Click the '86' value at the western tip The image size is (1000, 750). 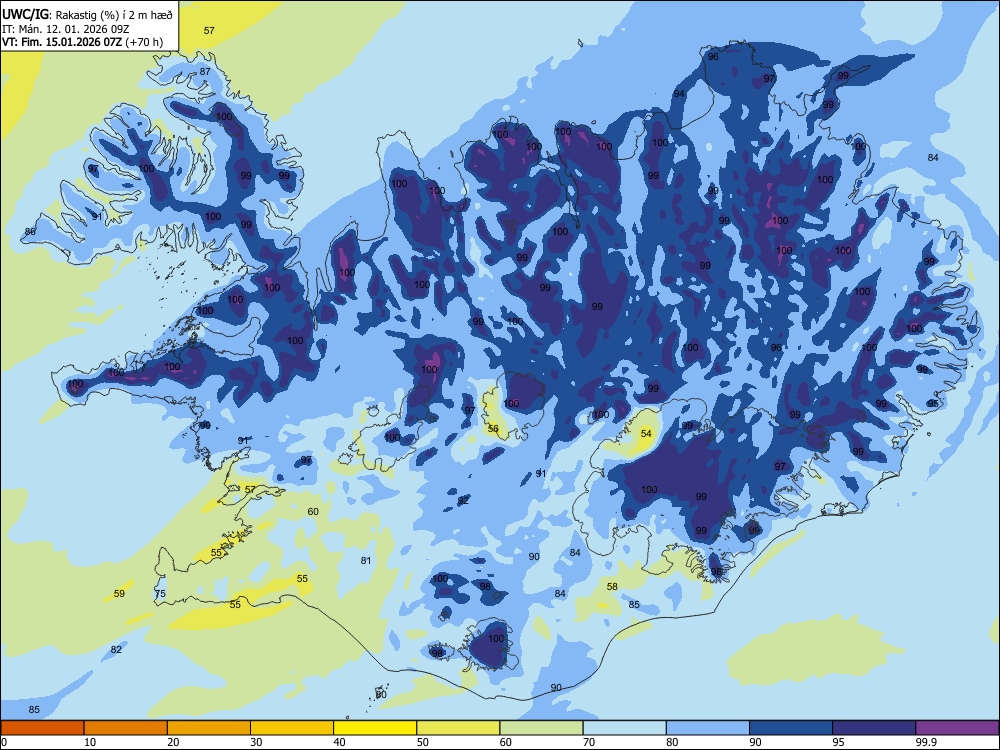coord(30,232)
